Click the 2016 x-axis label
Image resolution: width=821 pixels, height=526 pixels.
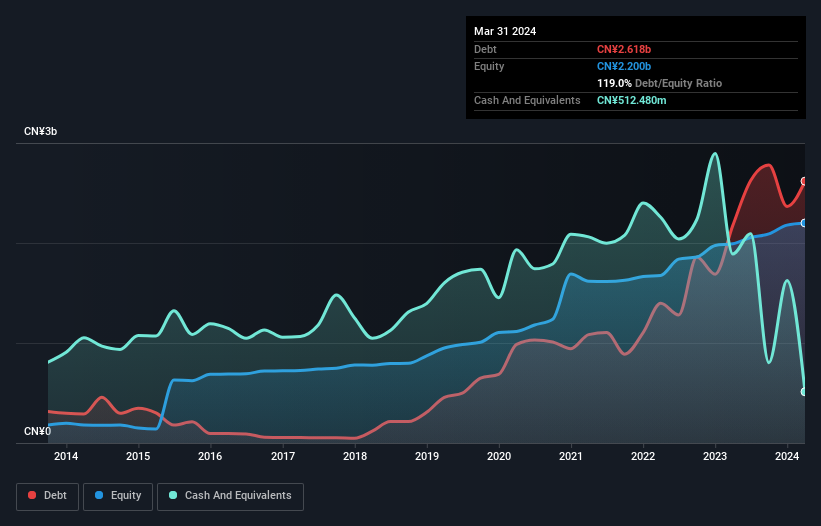tap(210, 456)
